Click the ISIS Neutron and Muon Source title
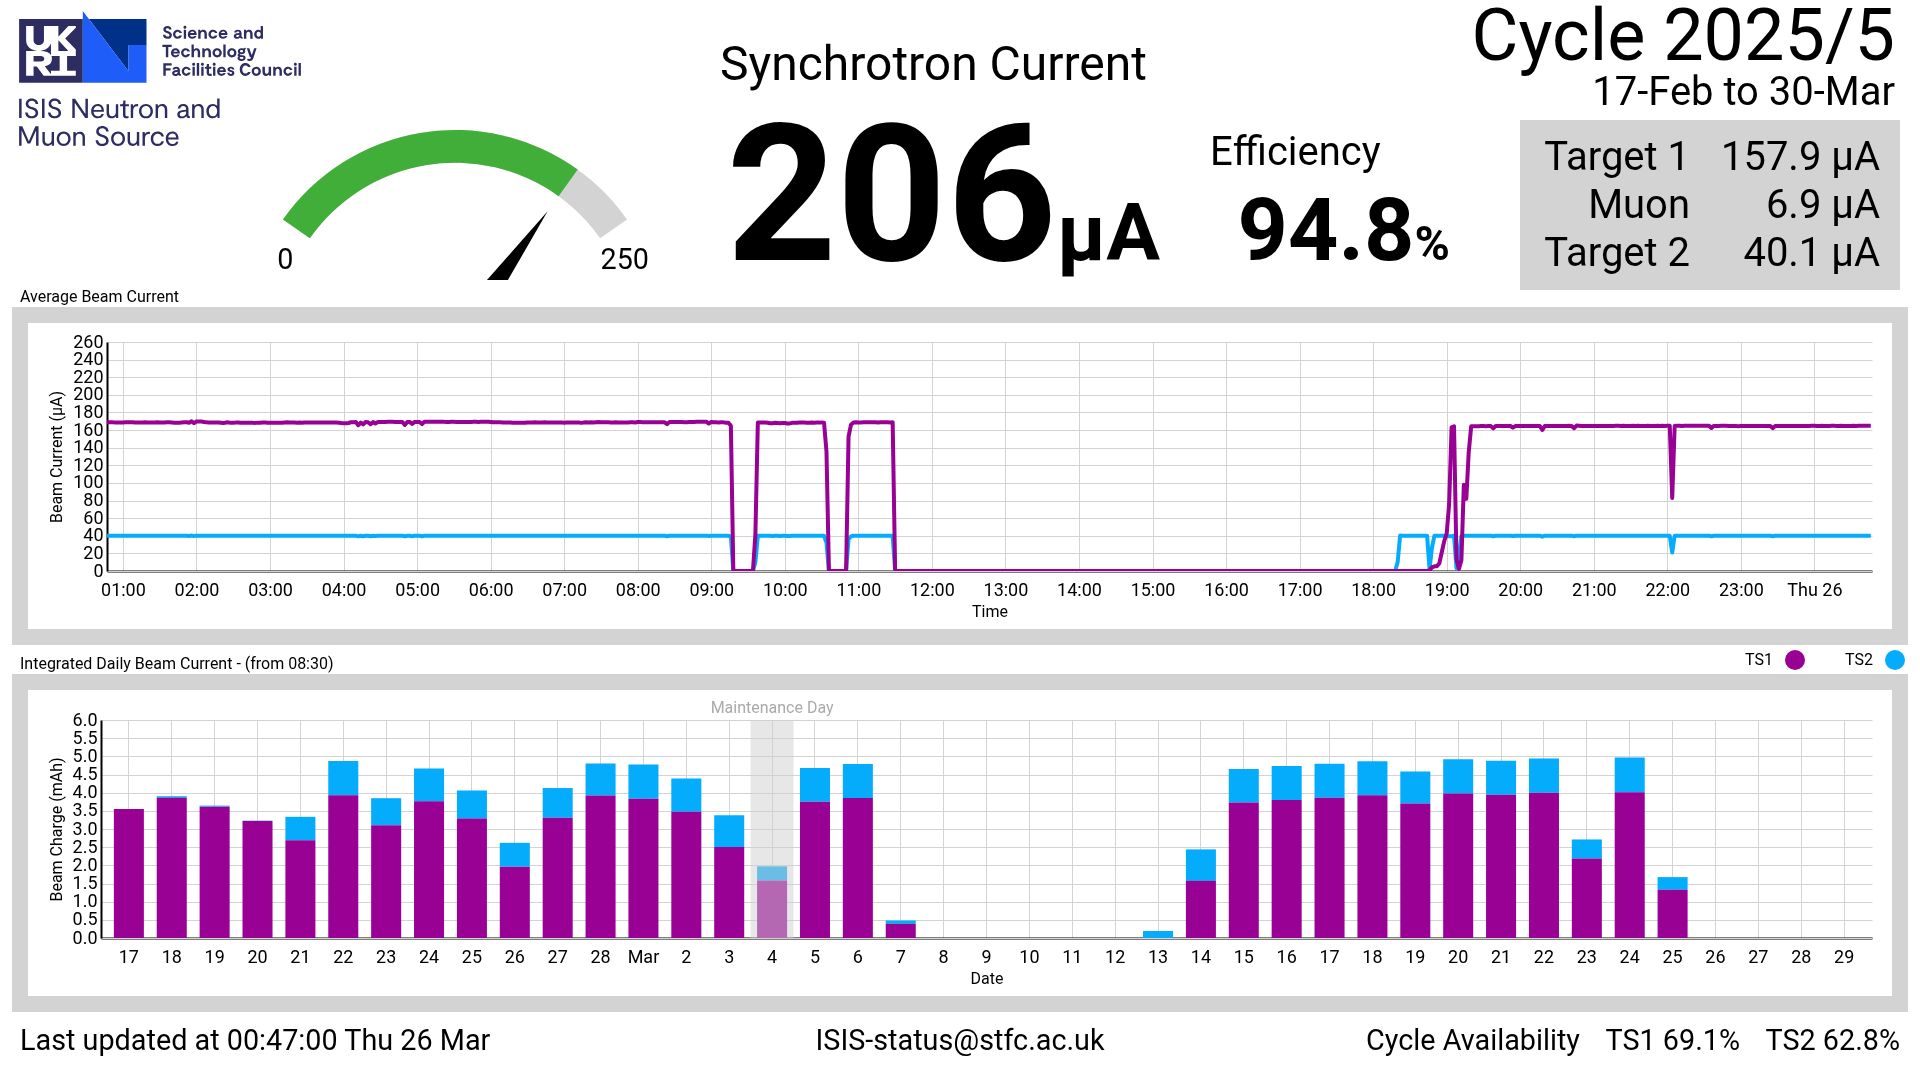The image size is (1920, 1080). (x=118, y=123)
